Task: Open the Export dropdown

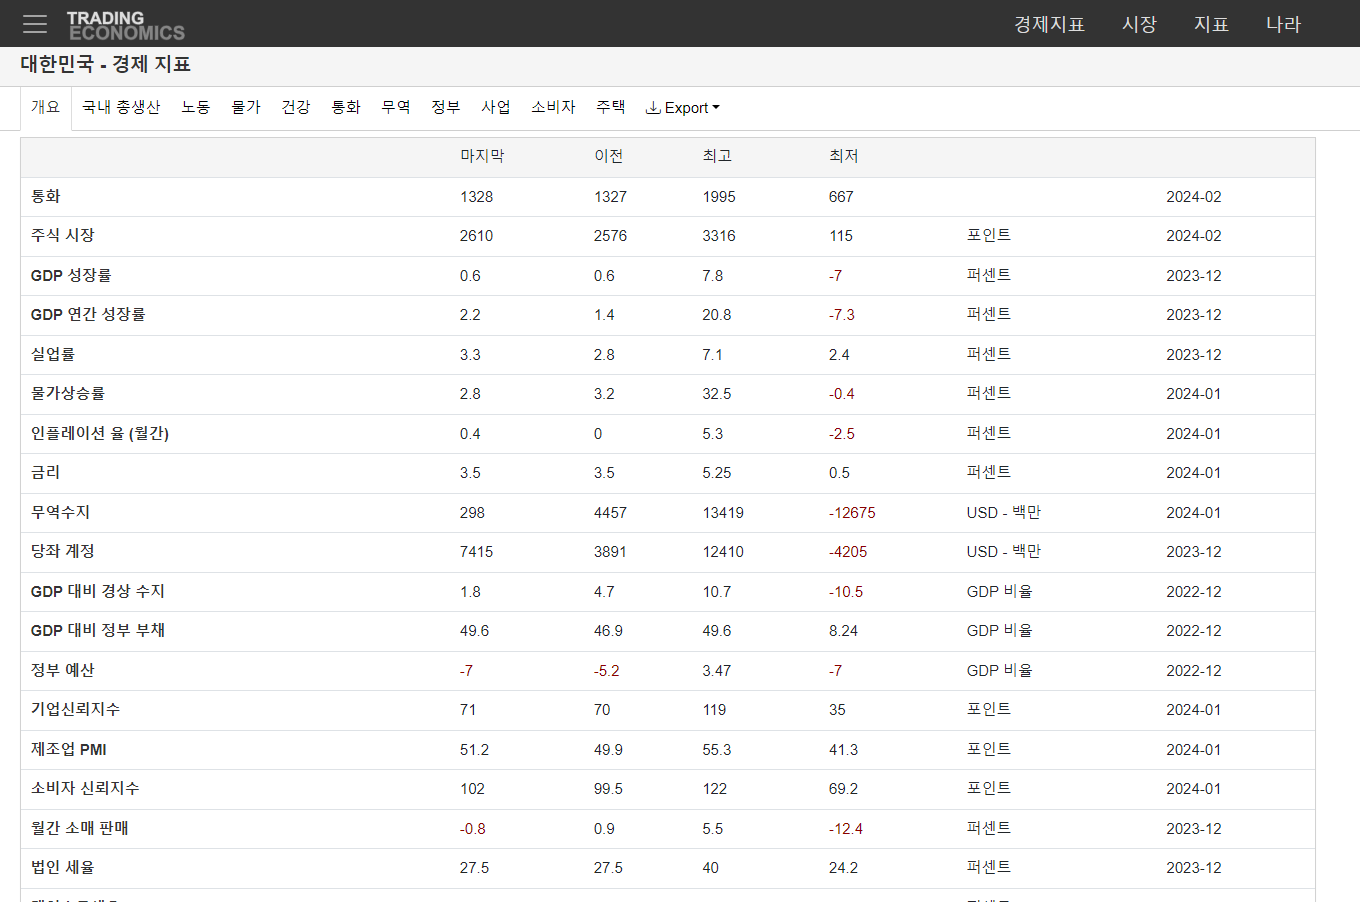Action: [x=683, y=108]
